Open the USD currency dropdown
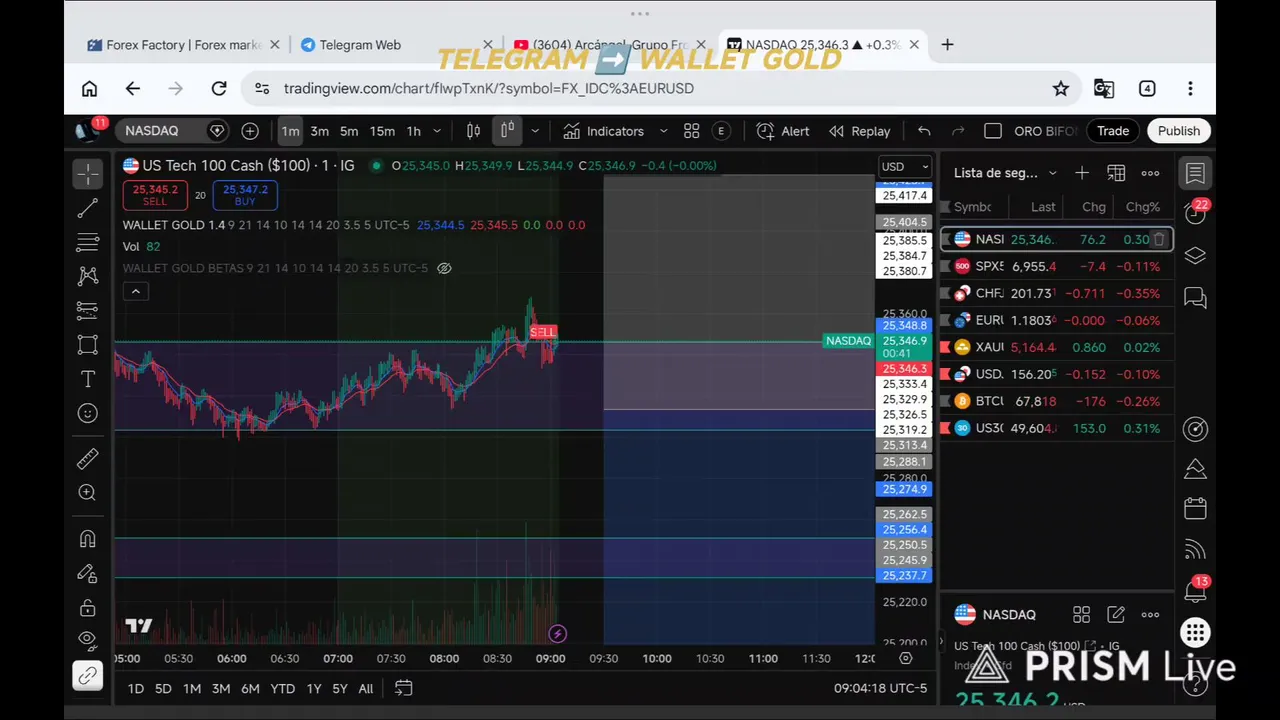The height and width of the screenshot is (720, 1280). pos(905,167)
